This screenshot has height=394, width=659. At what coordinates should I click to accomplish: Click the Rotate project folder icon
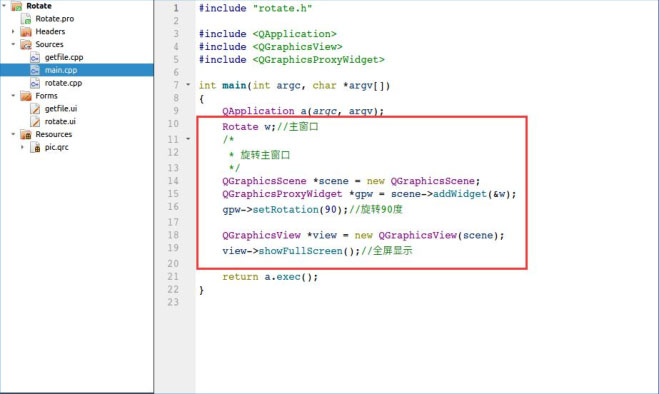[16, 6]
